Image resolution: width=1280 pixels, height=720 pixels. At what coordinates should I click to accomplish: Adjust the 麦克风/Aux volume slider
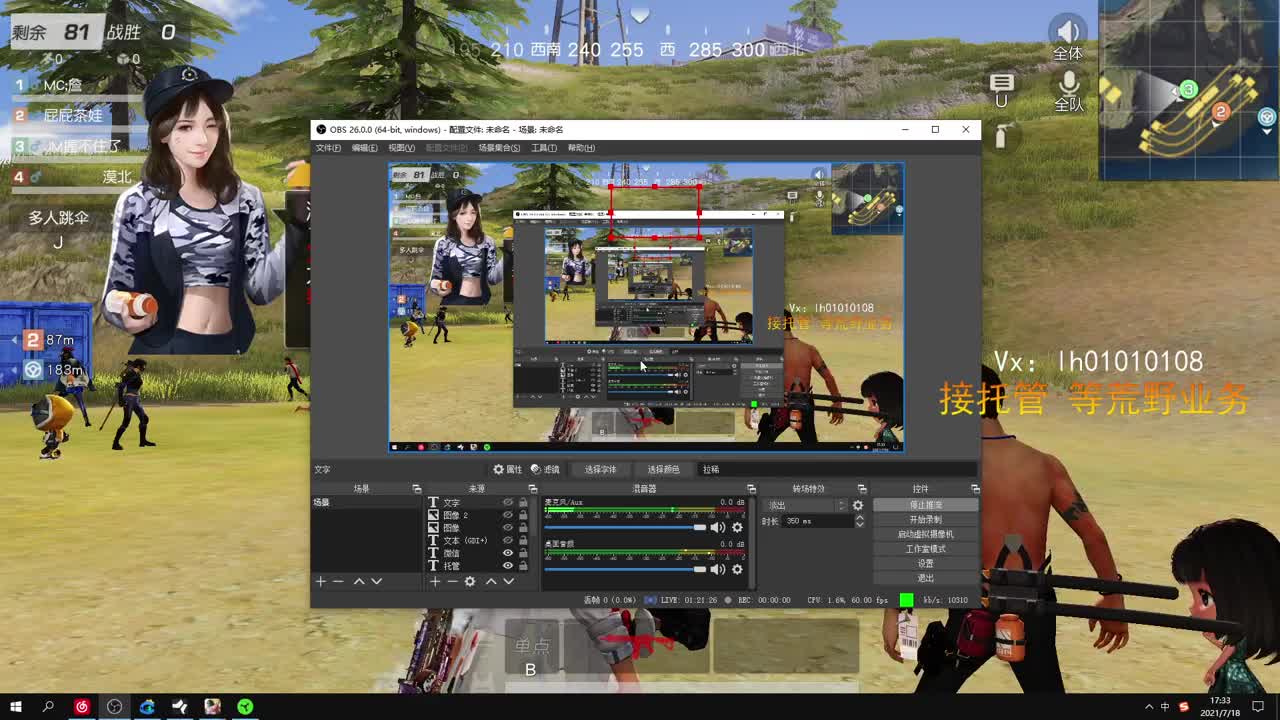point(625,527)
